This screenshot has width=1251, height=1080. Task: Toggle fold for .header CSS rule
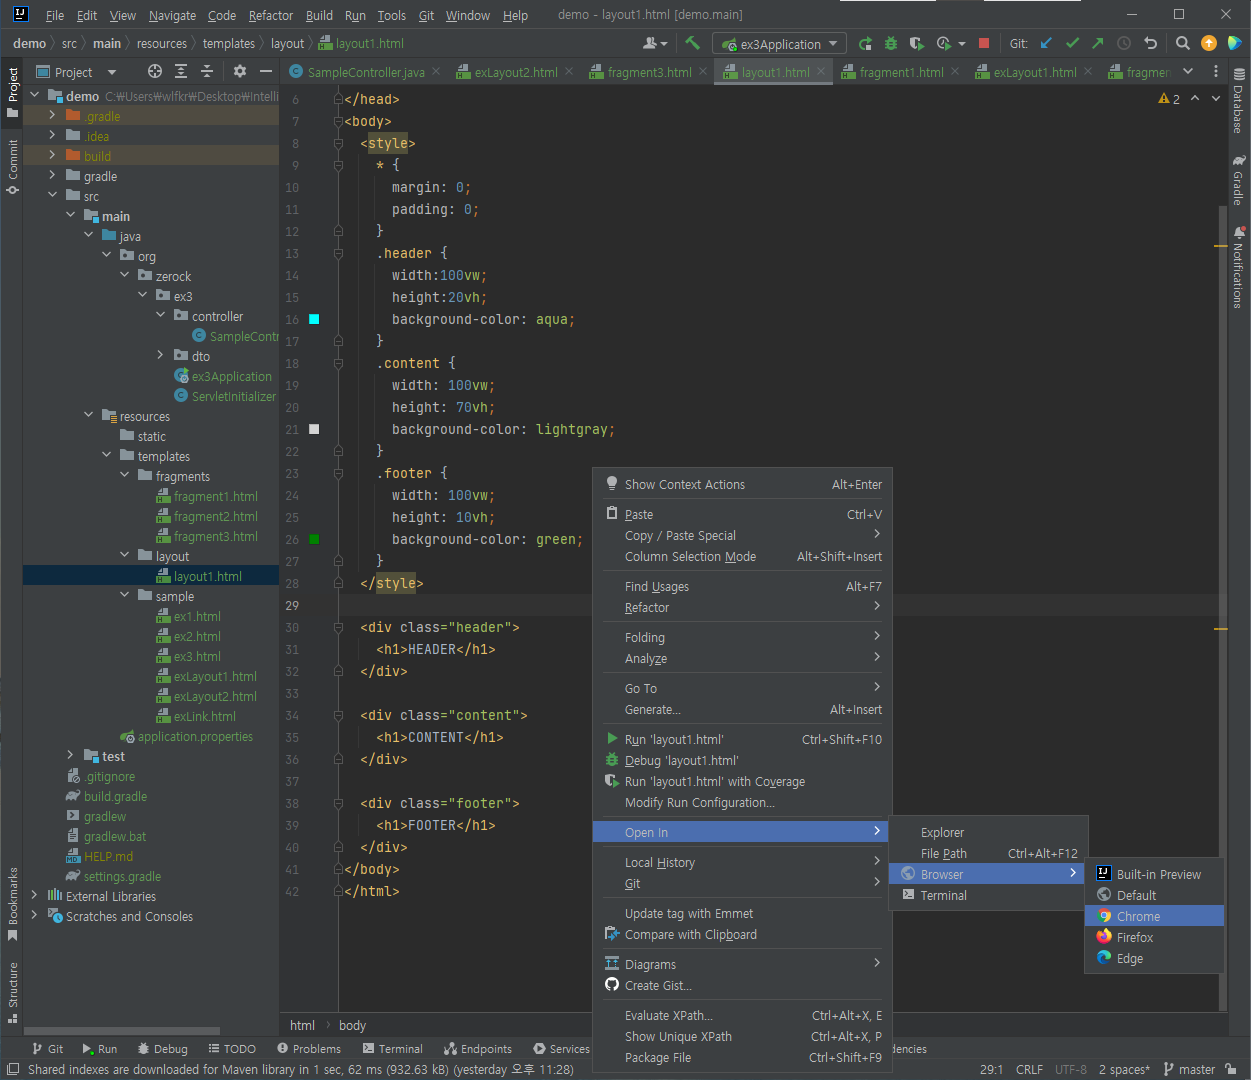[x=338, y=253]
